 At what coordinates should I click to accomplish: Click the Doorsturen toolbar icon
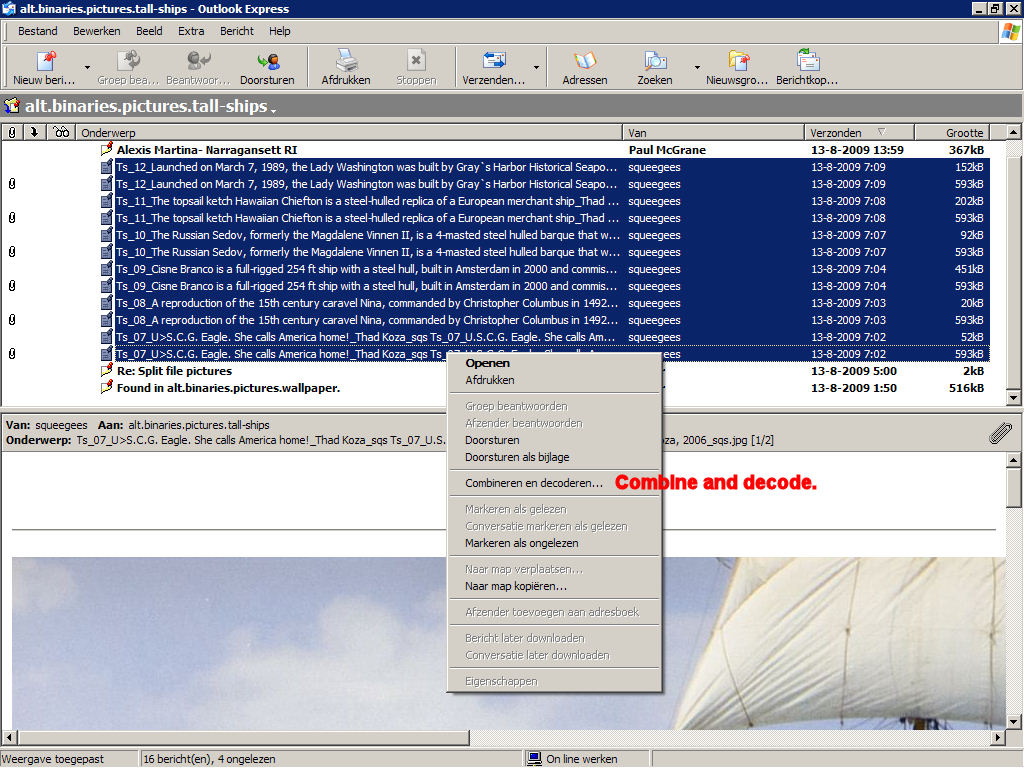point(268,61)
